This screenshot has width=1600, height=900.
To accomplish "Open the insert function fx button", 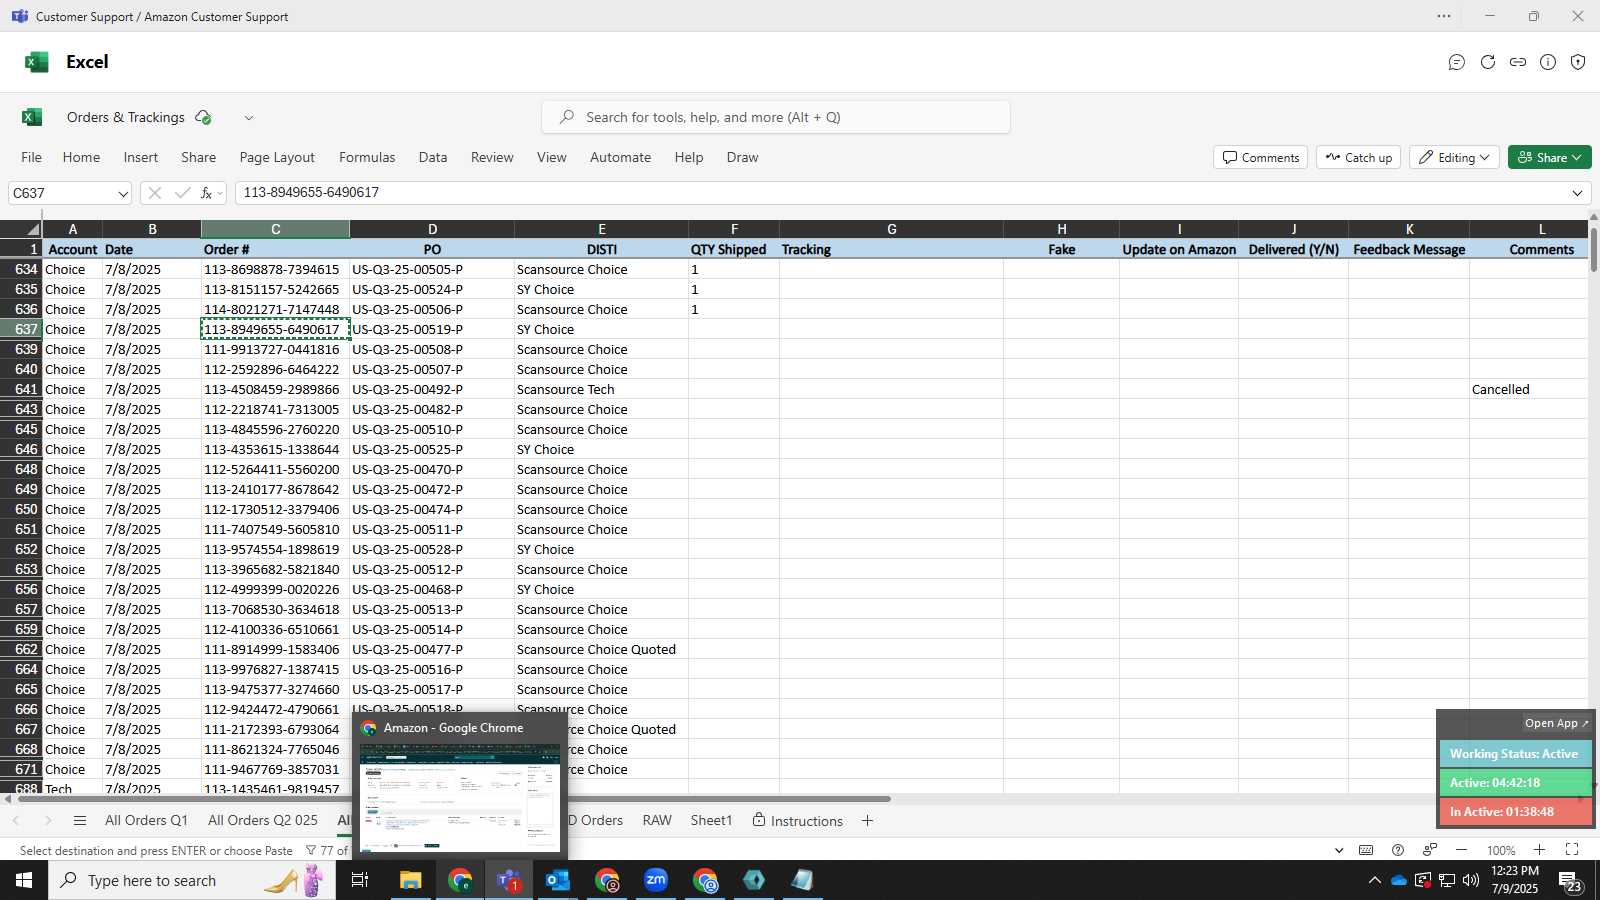I will 207,193.
